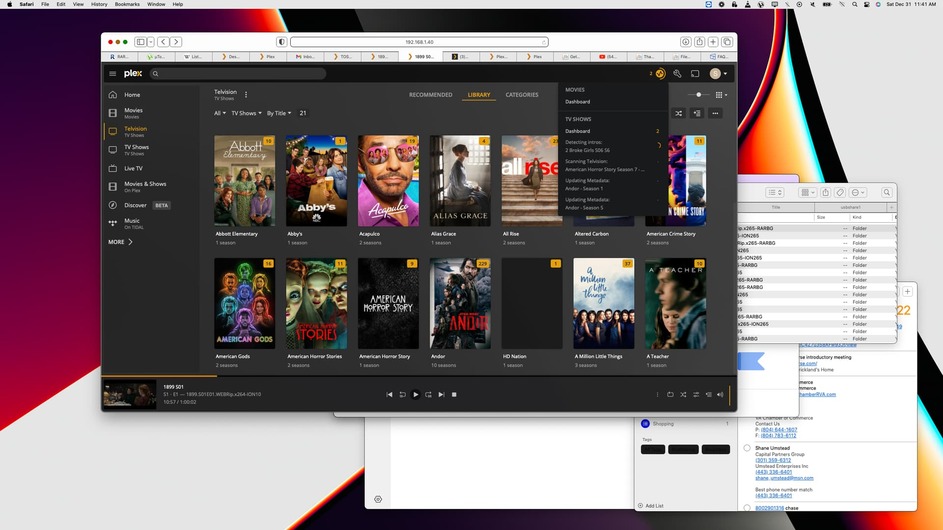Expand MORE in the Plex sidebar
The image size is (943, 530).
(x=120, y=242)
